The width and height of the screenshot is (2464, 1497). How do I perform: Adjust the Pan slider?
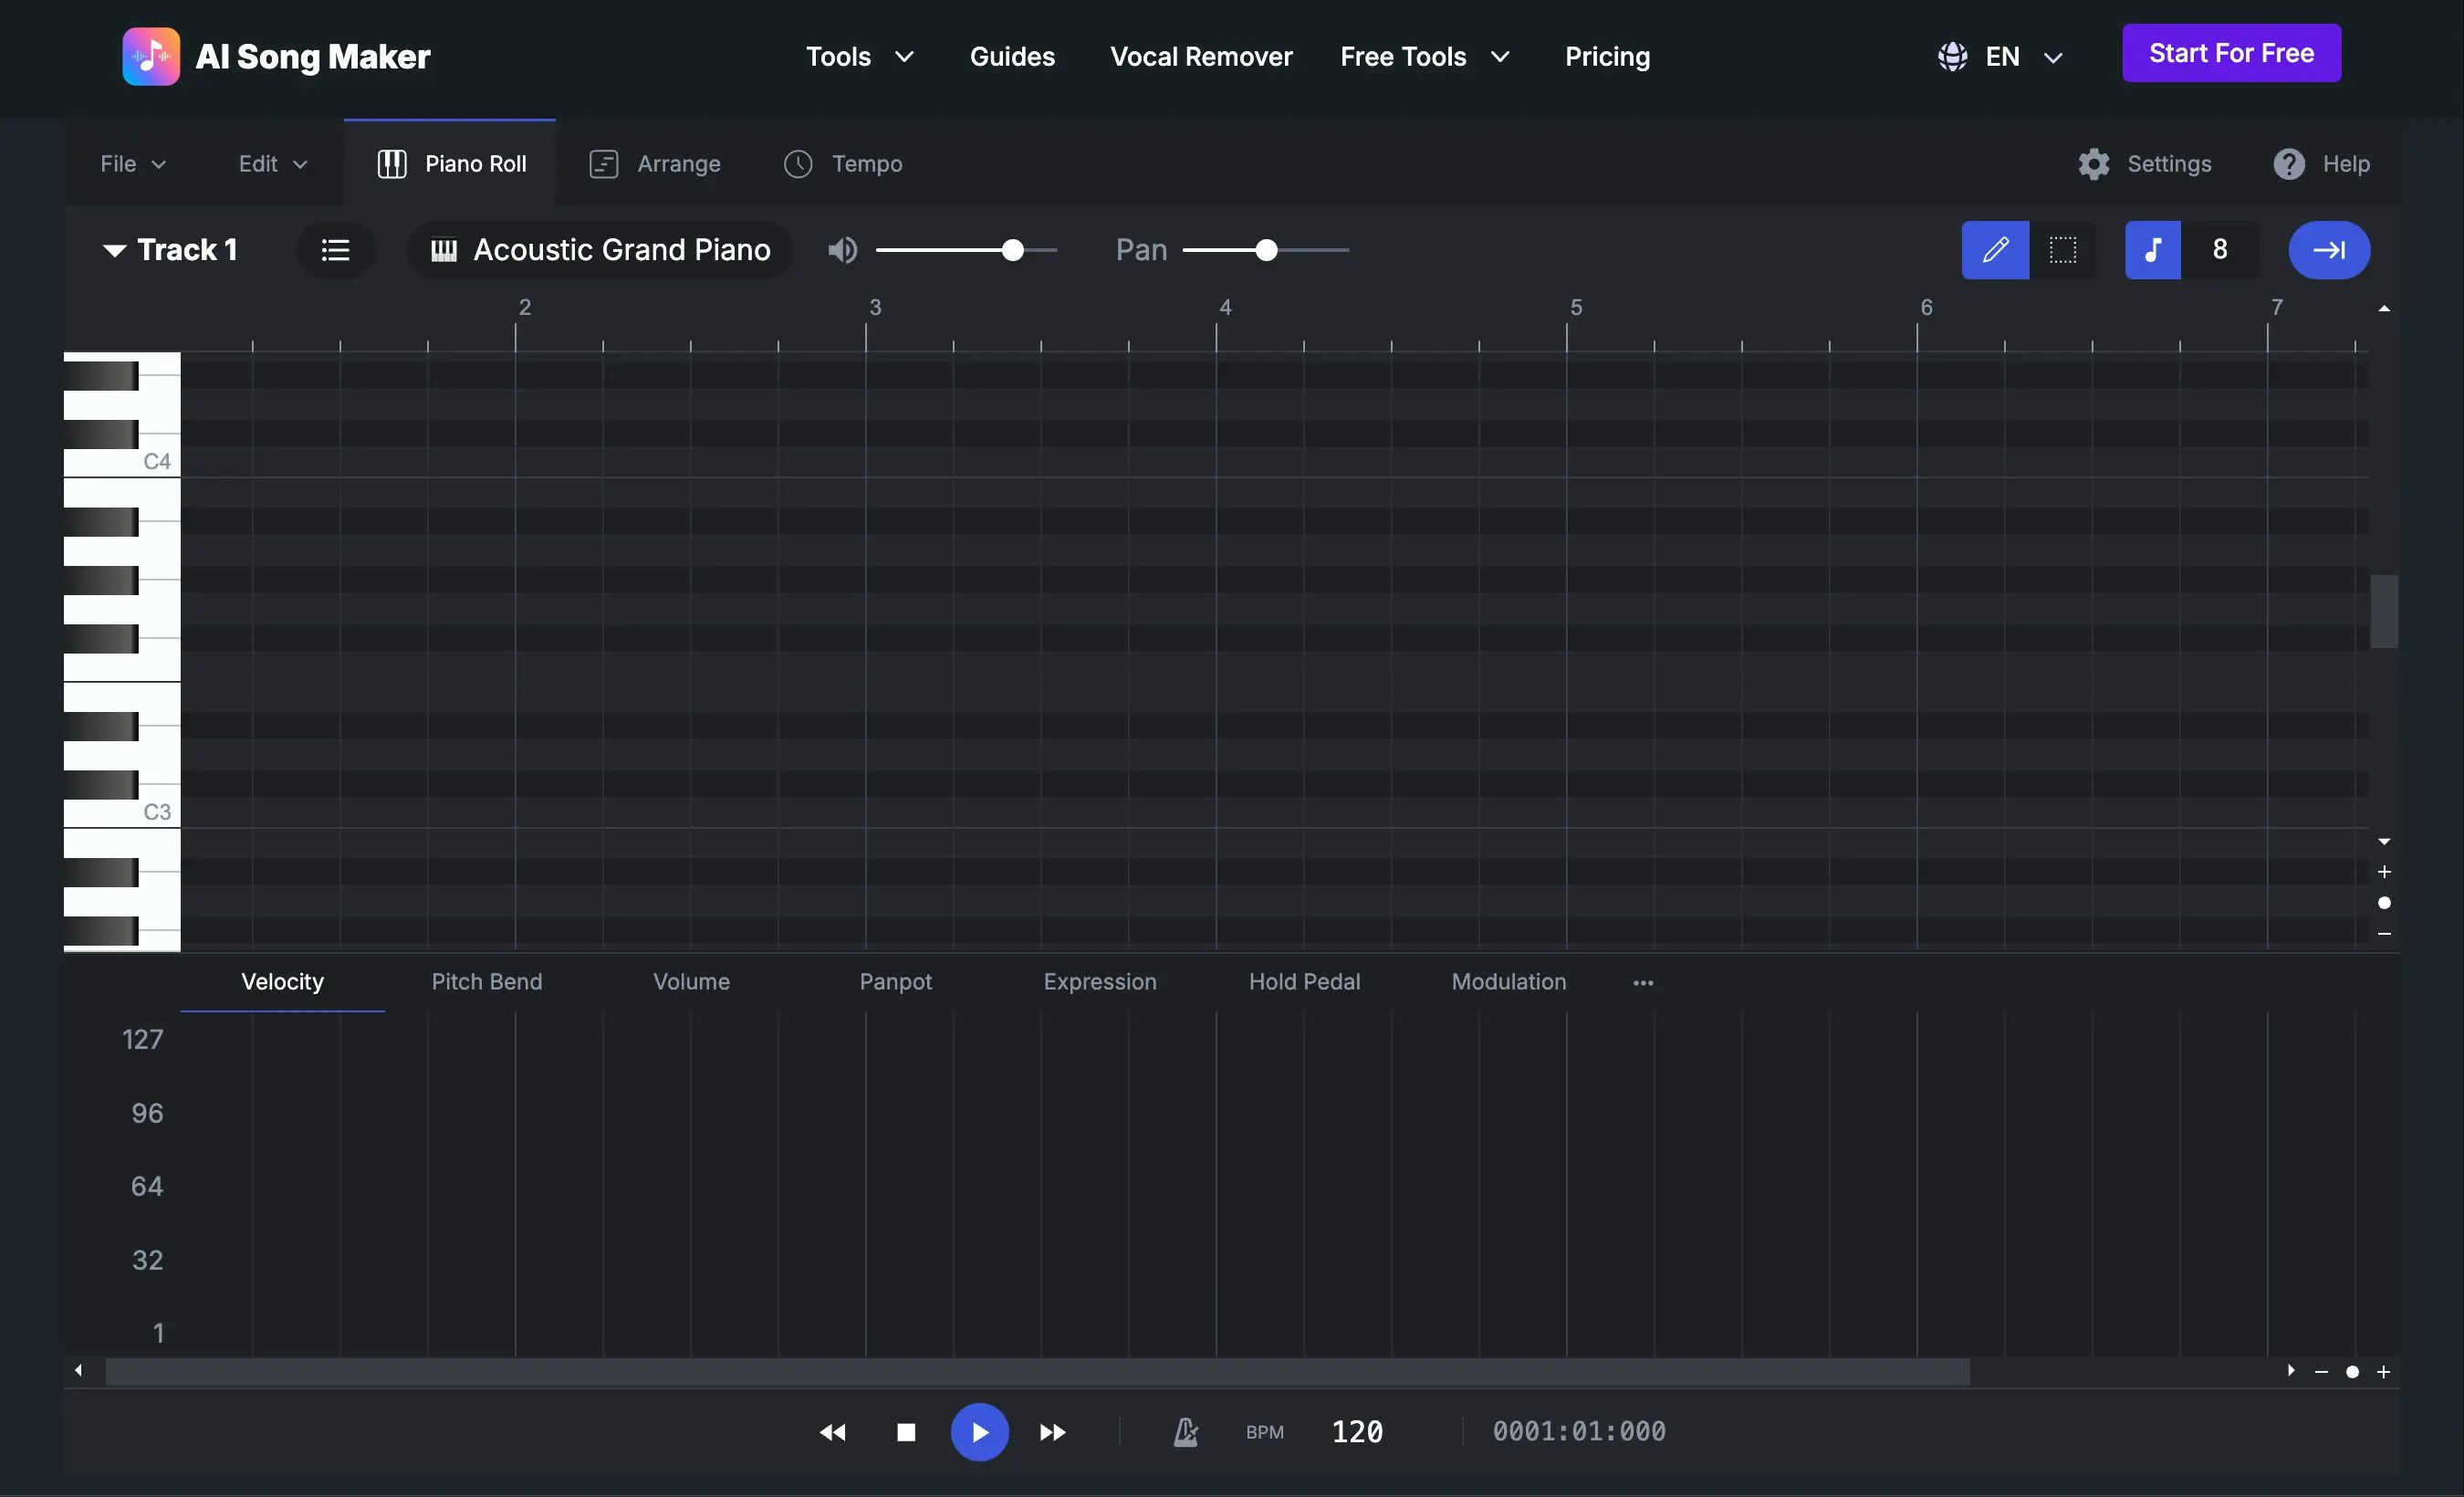(1266, 250)
